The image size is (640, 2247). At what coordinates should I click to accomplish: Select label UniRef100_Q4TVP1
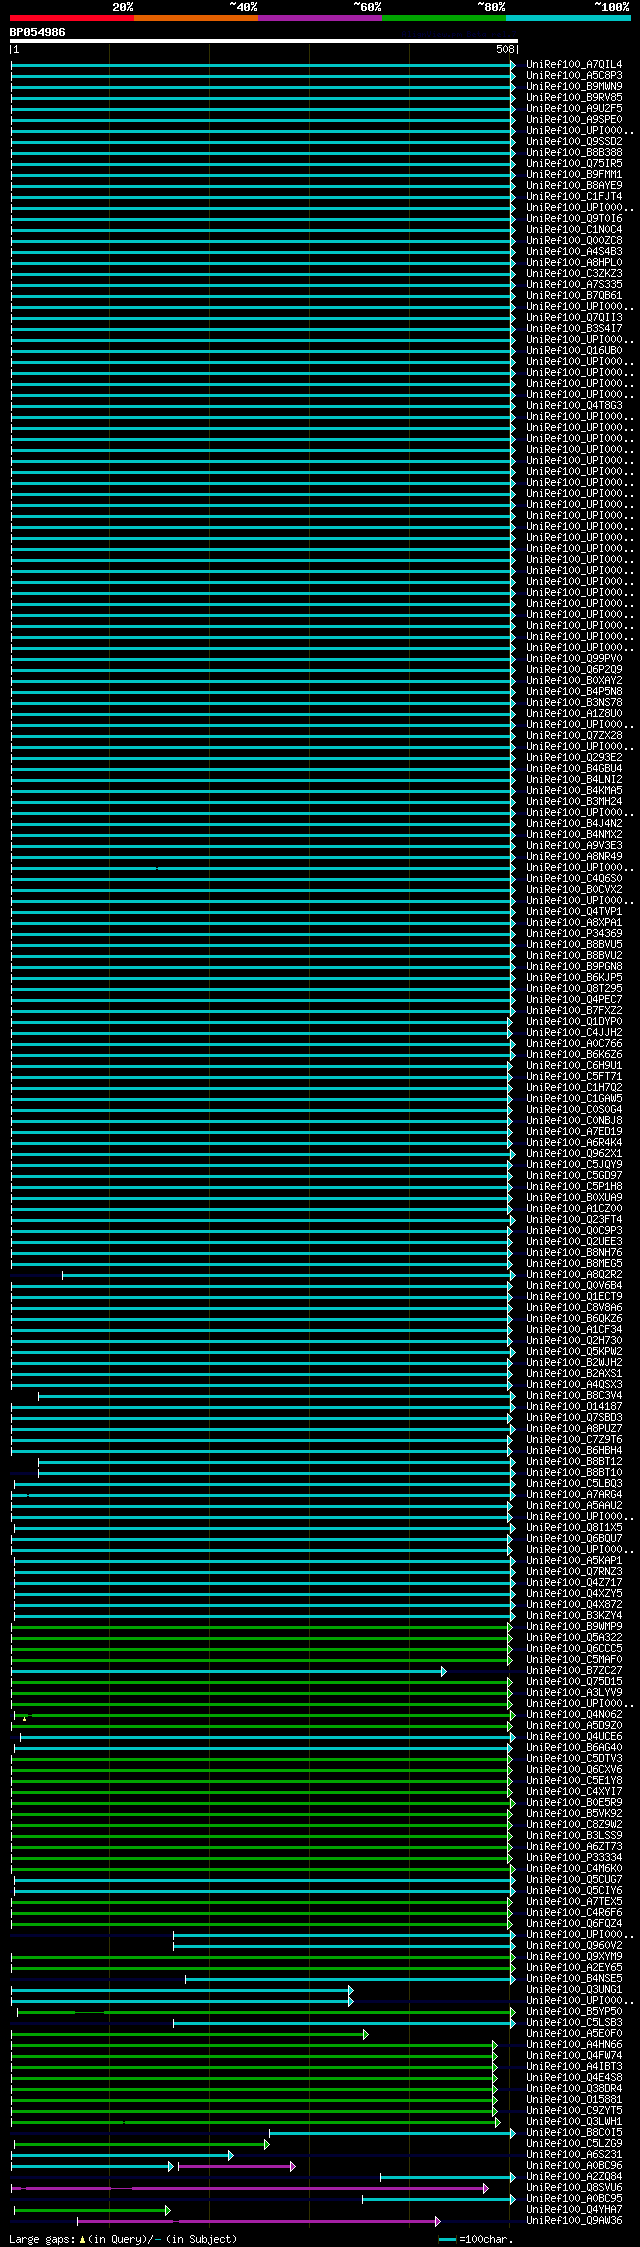coord(574,912)
